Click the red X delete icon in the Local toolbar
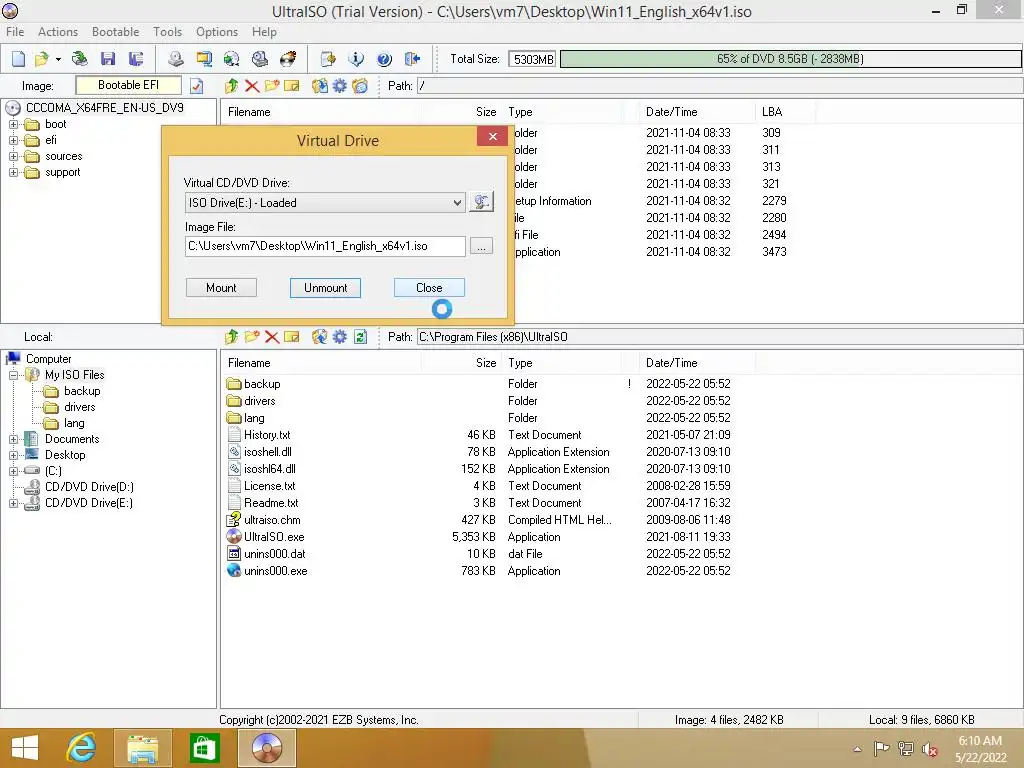 pos(272,337)
